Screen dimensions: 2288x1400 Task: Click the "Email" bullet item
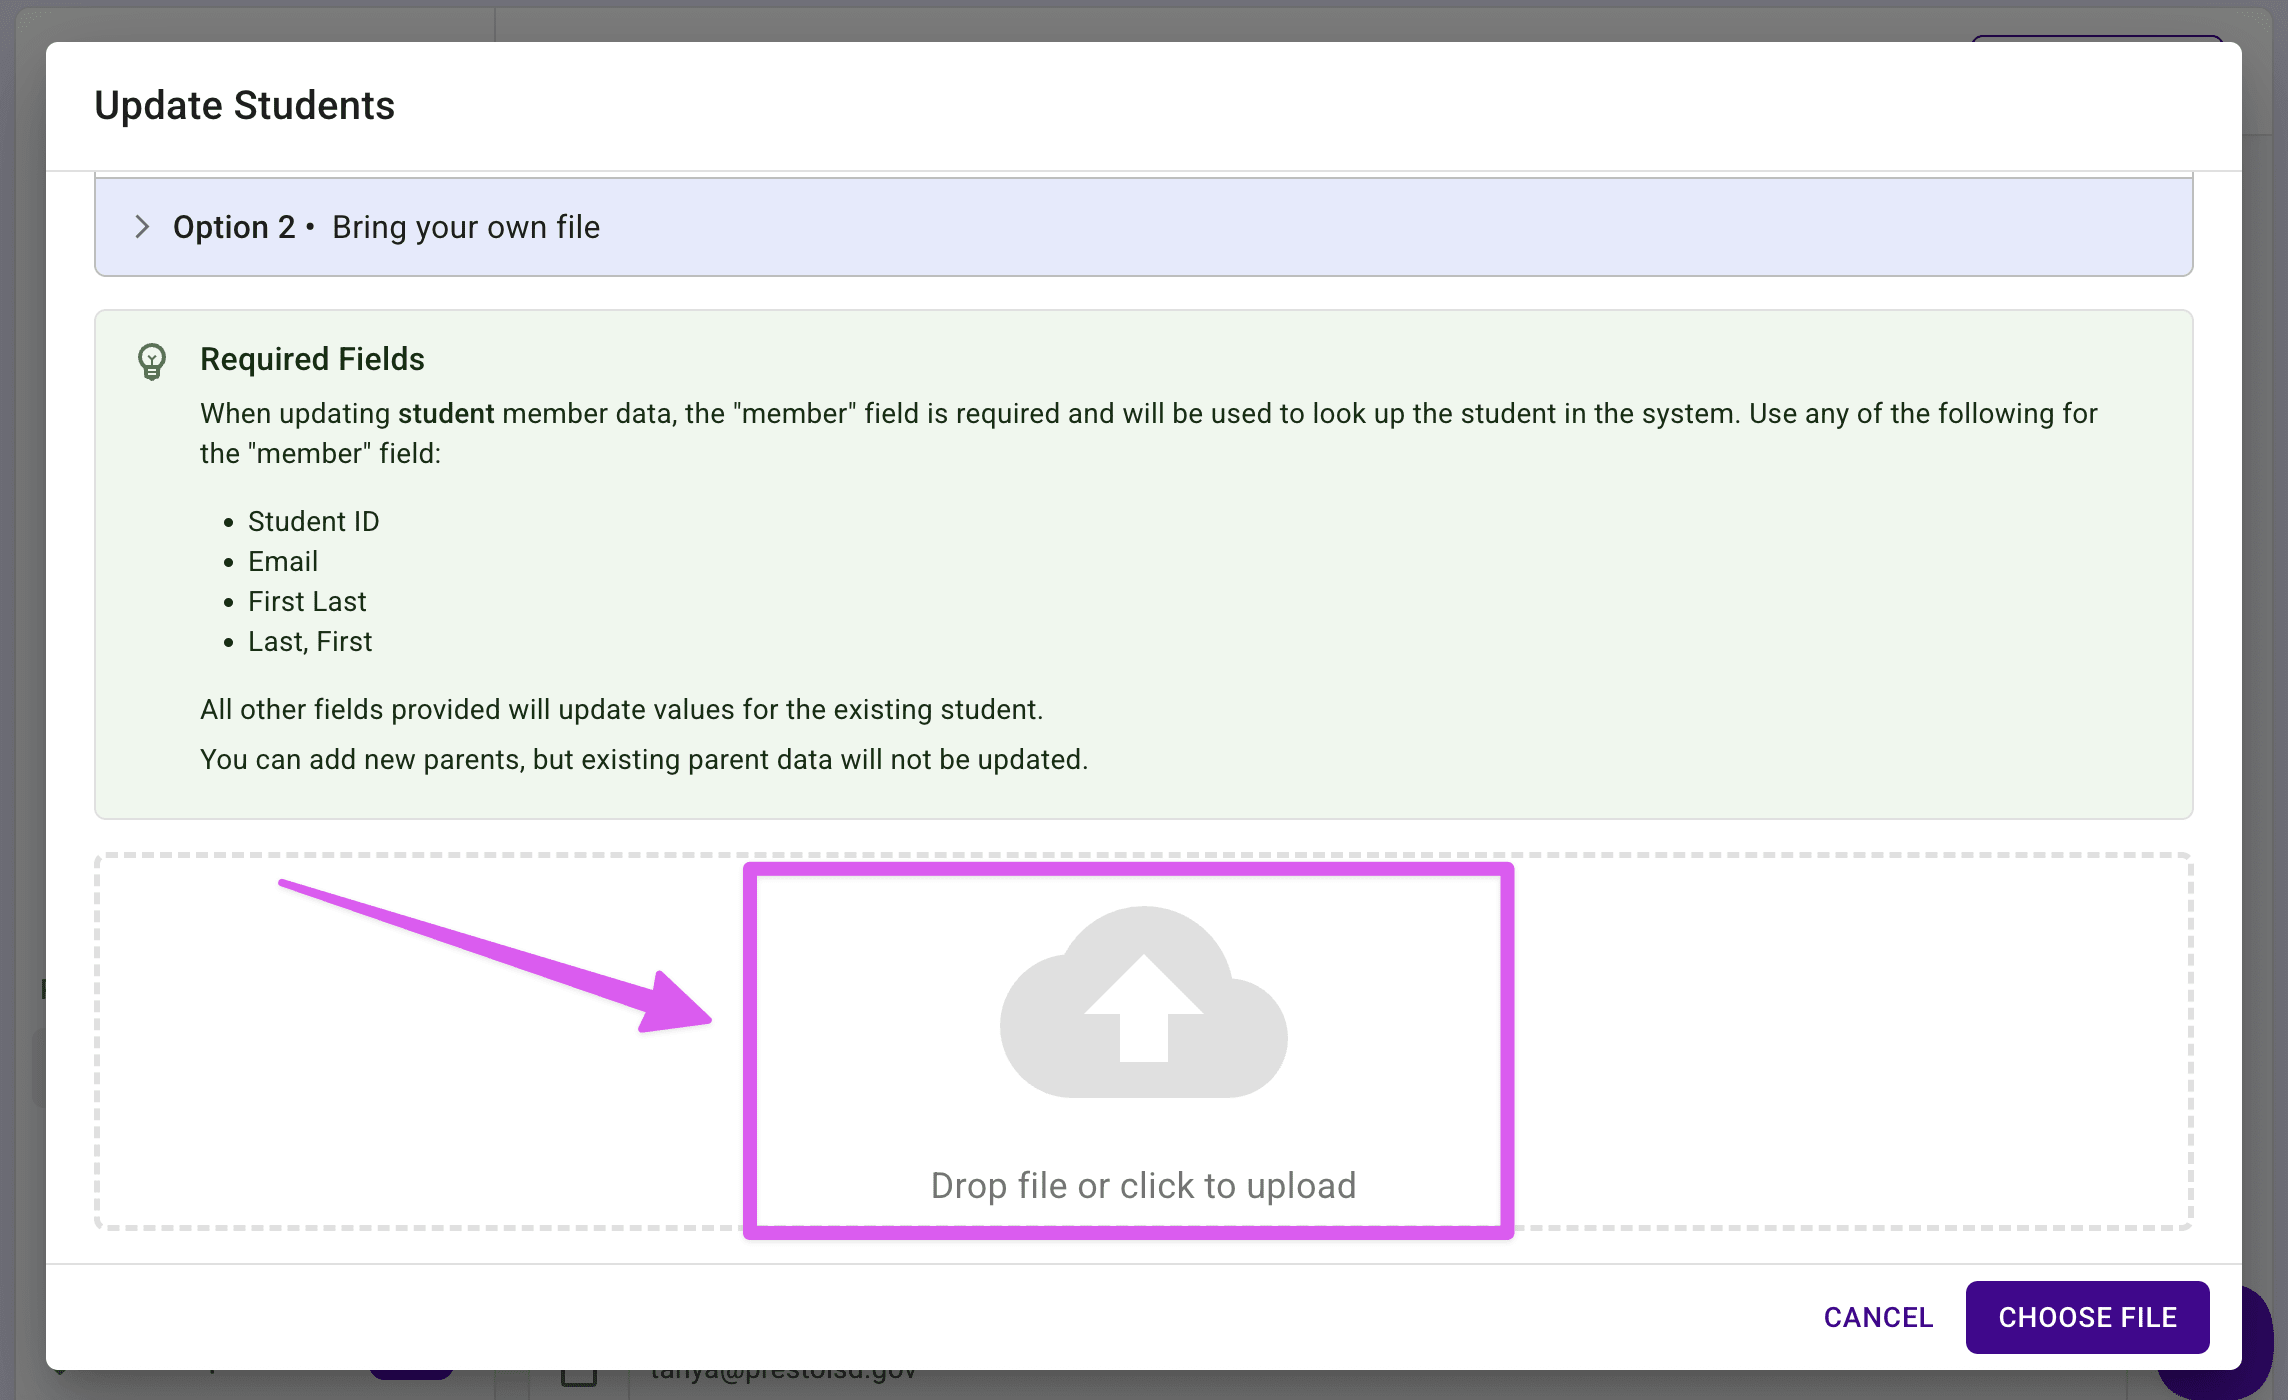click(283, 561)
